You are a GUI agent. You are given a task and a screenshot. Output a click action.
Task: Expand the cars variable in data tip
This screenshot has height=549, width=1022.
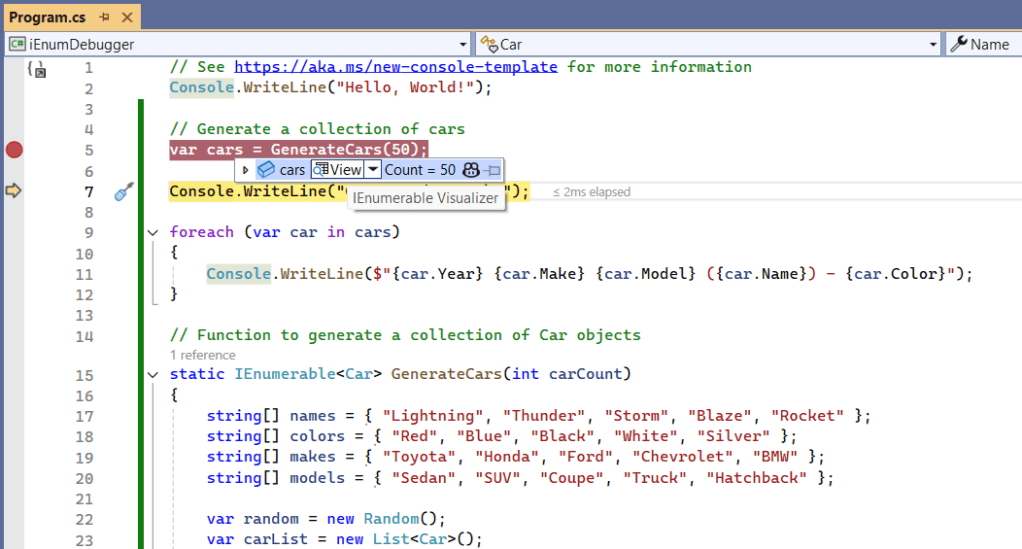[246, 170]
